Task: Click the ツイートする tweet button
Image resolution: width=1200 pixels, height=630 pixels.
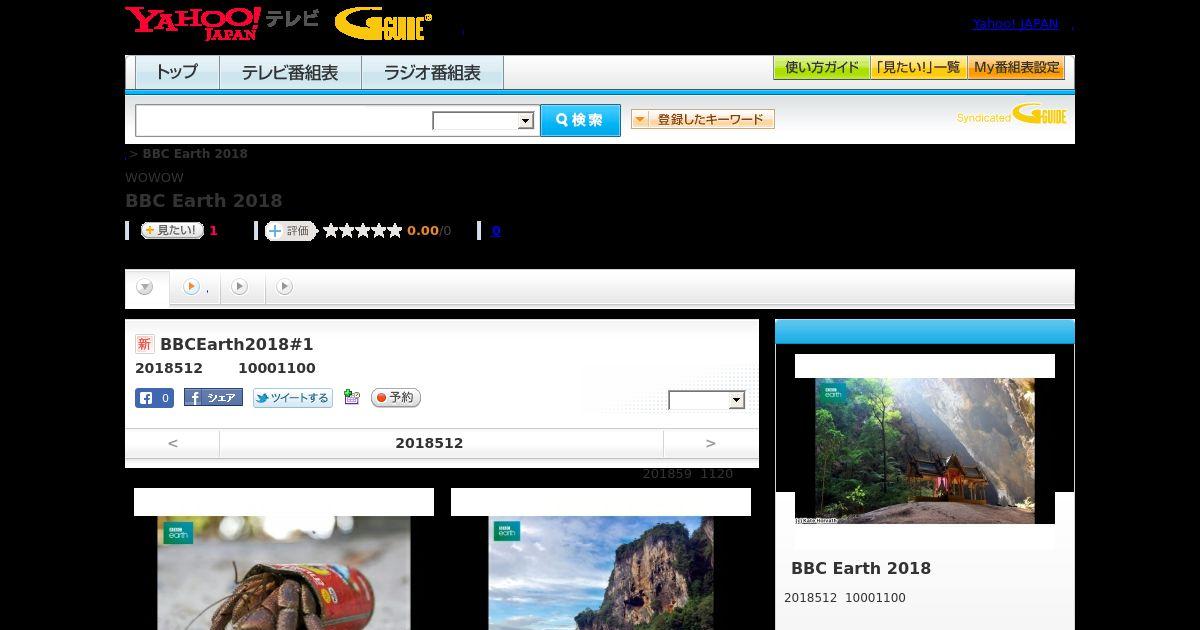Action: pyautogui.click(x=292, y=398)
